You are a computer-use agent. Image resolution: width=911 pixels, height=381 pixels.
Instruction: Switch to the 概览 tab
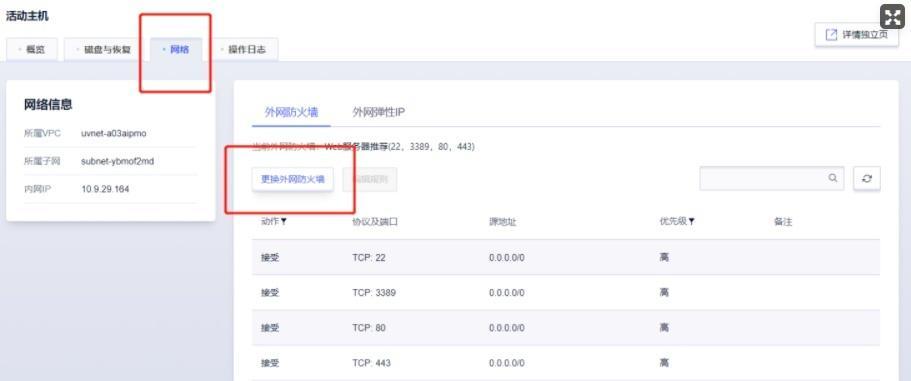pos(32,49)
